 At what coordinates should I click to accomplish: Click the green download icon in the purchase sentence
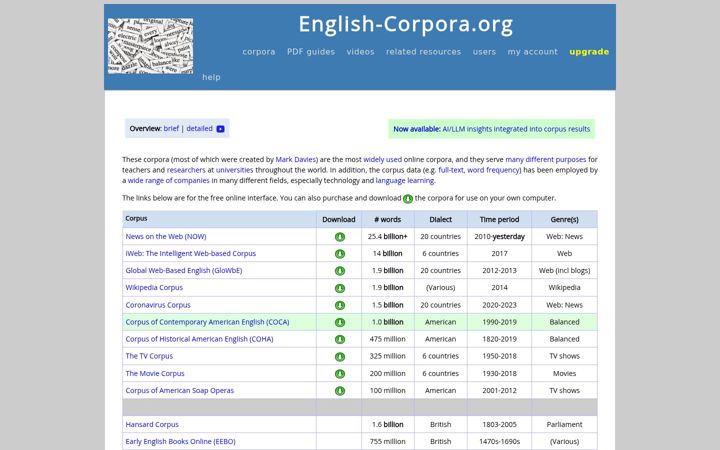pos(408,199)
